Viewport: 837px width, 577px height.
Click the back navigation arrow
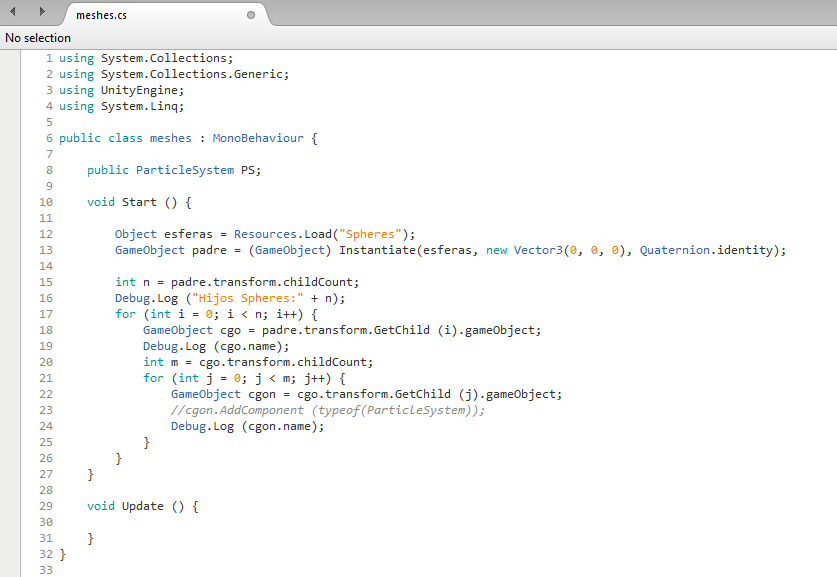point(13,11)
